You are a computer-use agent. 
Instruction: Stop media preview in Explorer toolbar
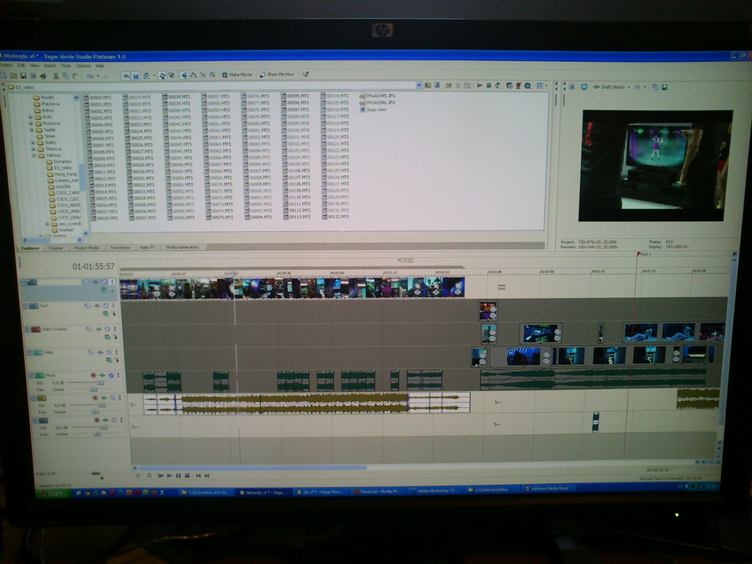point(488,85)
